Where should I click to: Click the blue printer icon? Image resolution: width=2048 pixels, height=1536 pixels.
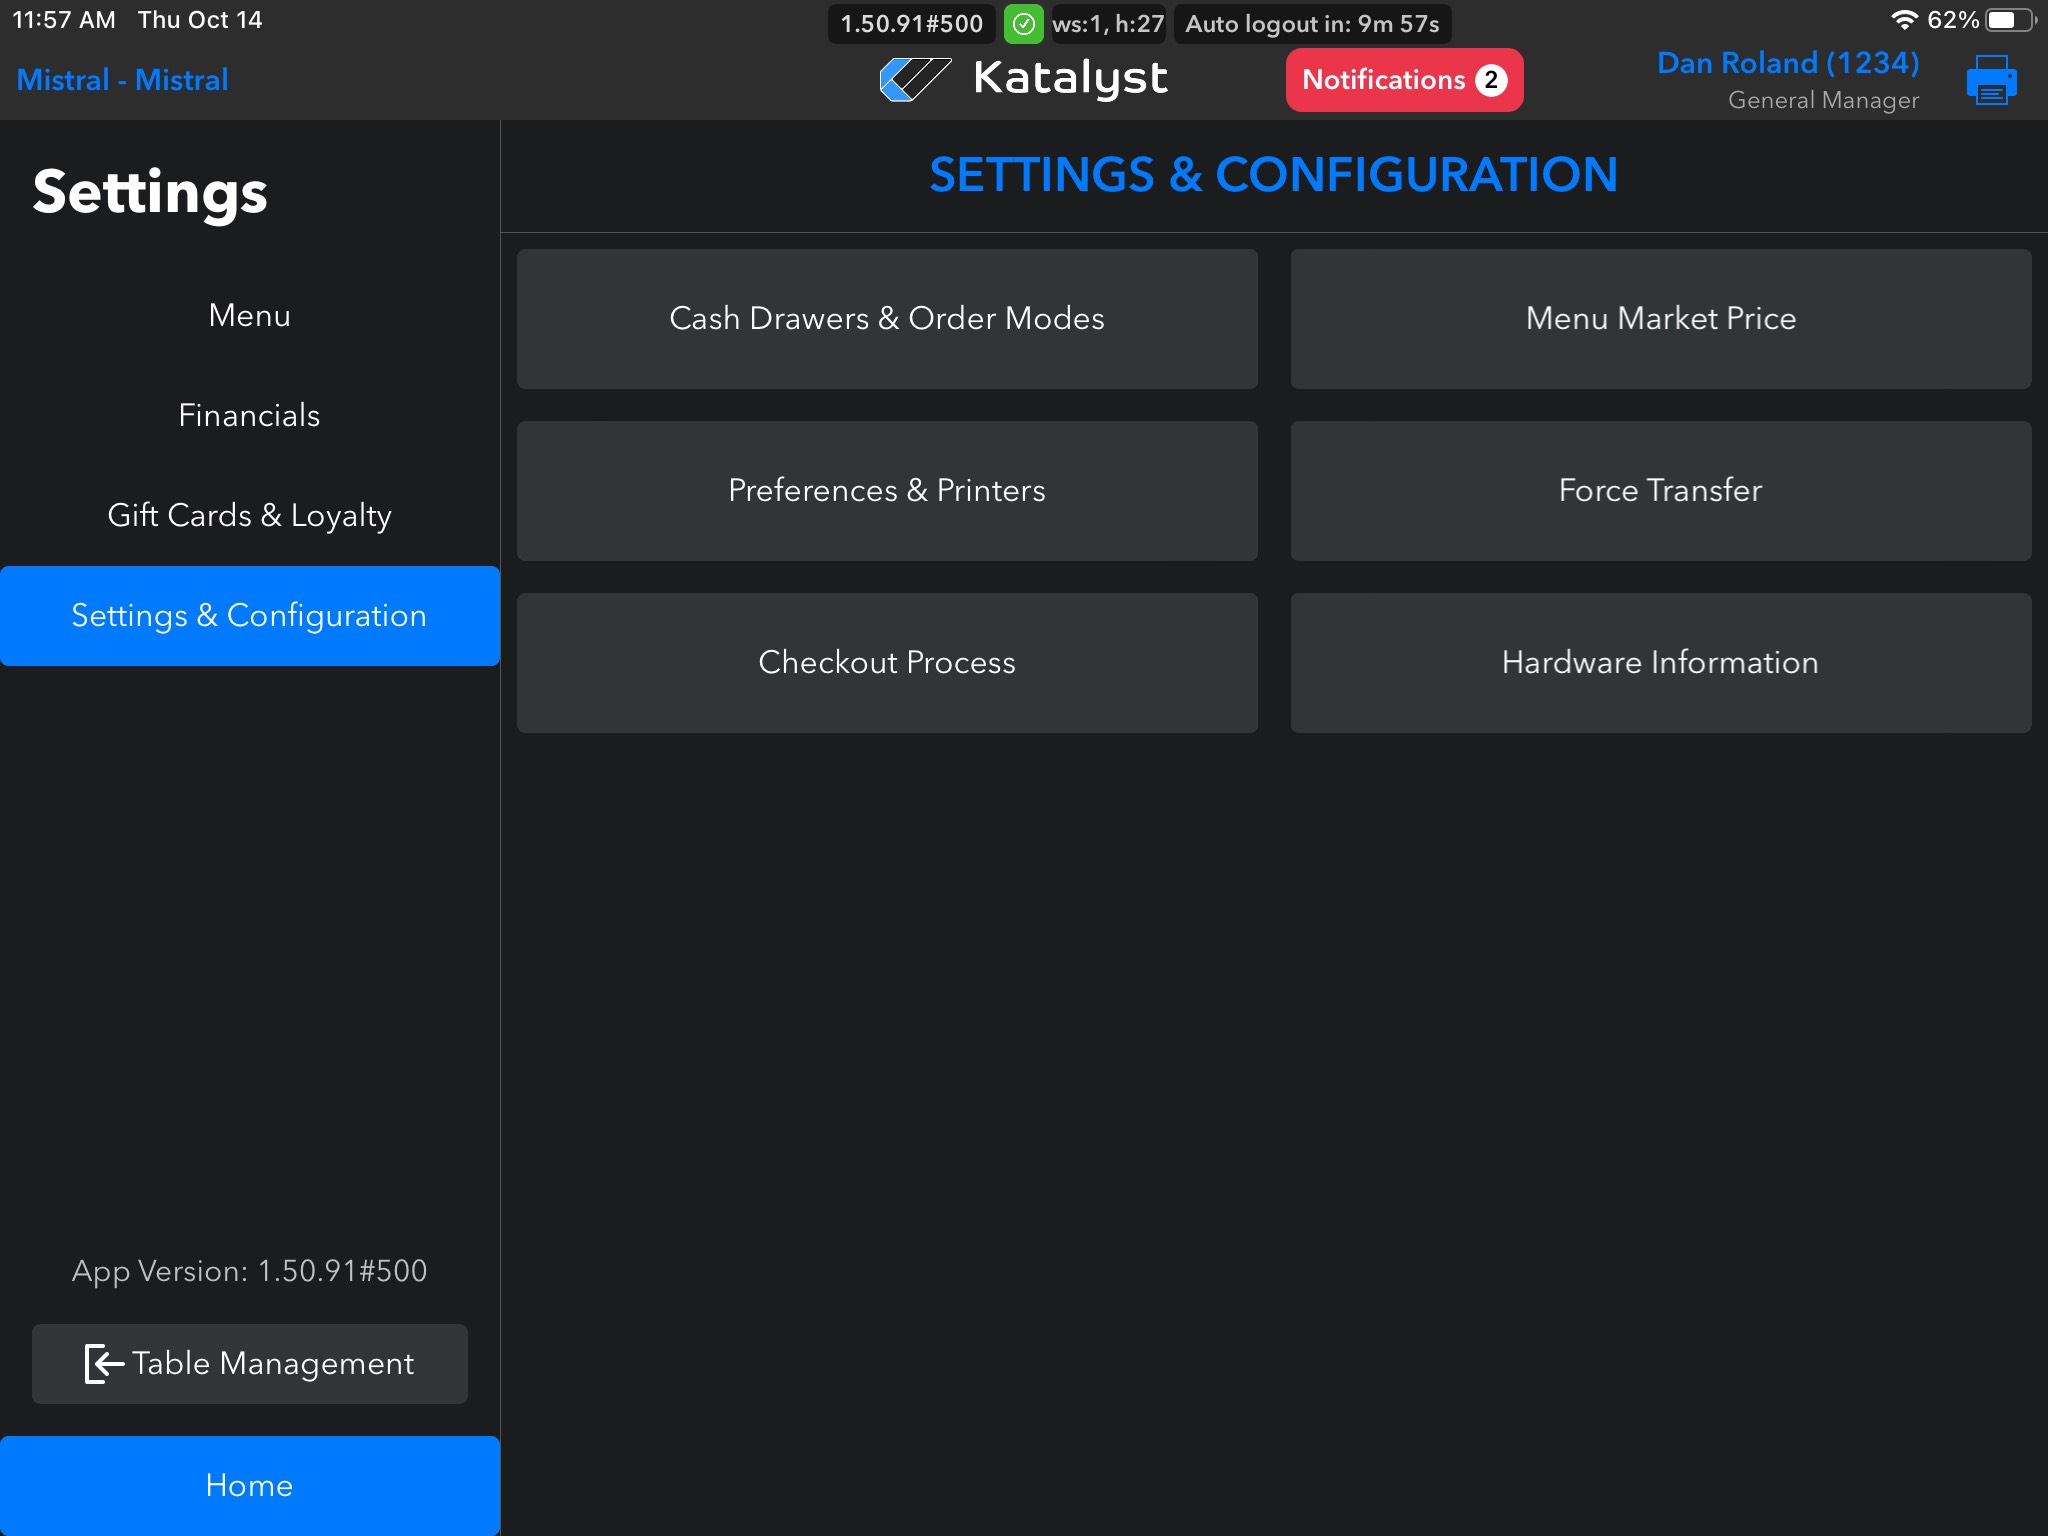pos(1991,80)
